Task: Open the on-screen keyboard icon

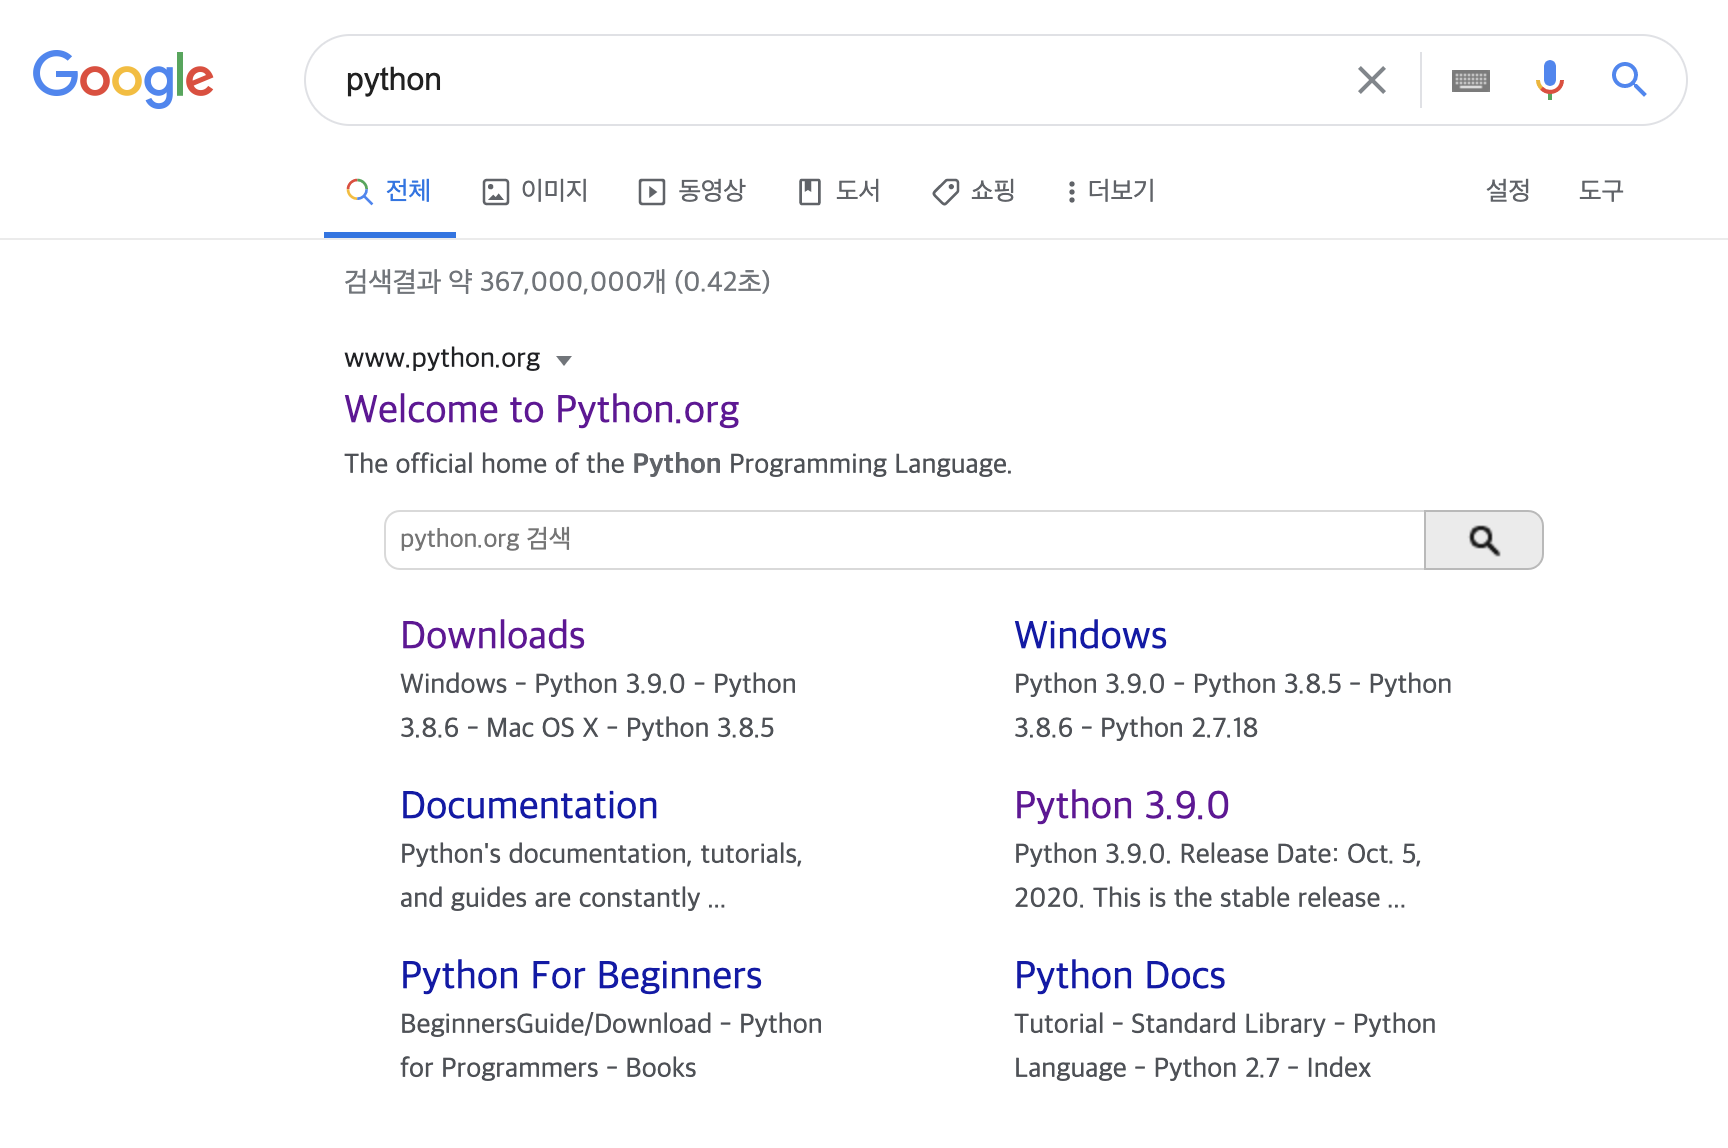Action: (x=1471, y=80)
